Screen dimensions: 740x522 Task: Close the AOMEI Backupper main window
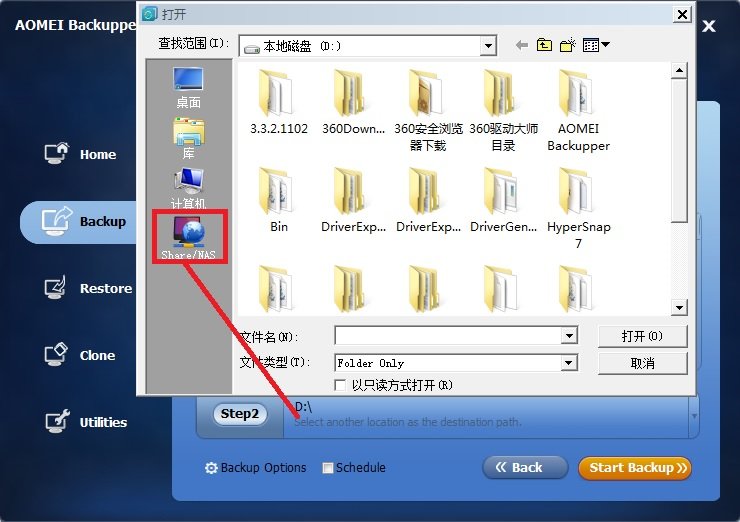pos(709,26)
